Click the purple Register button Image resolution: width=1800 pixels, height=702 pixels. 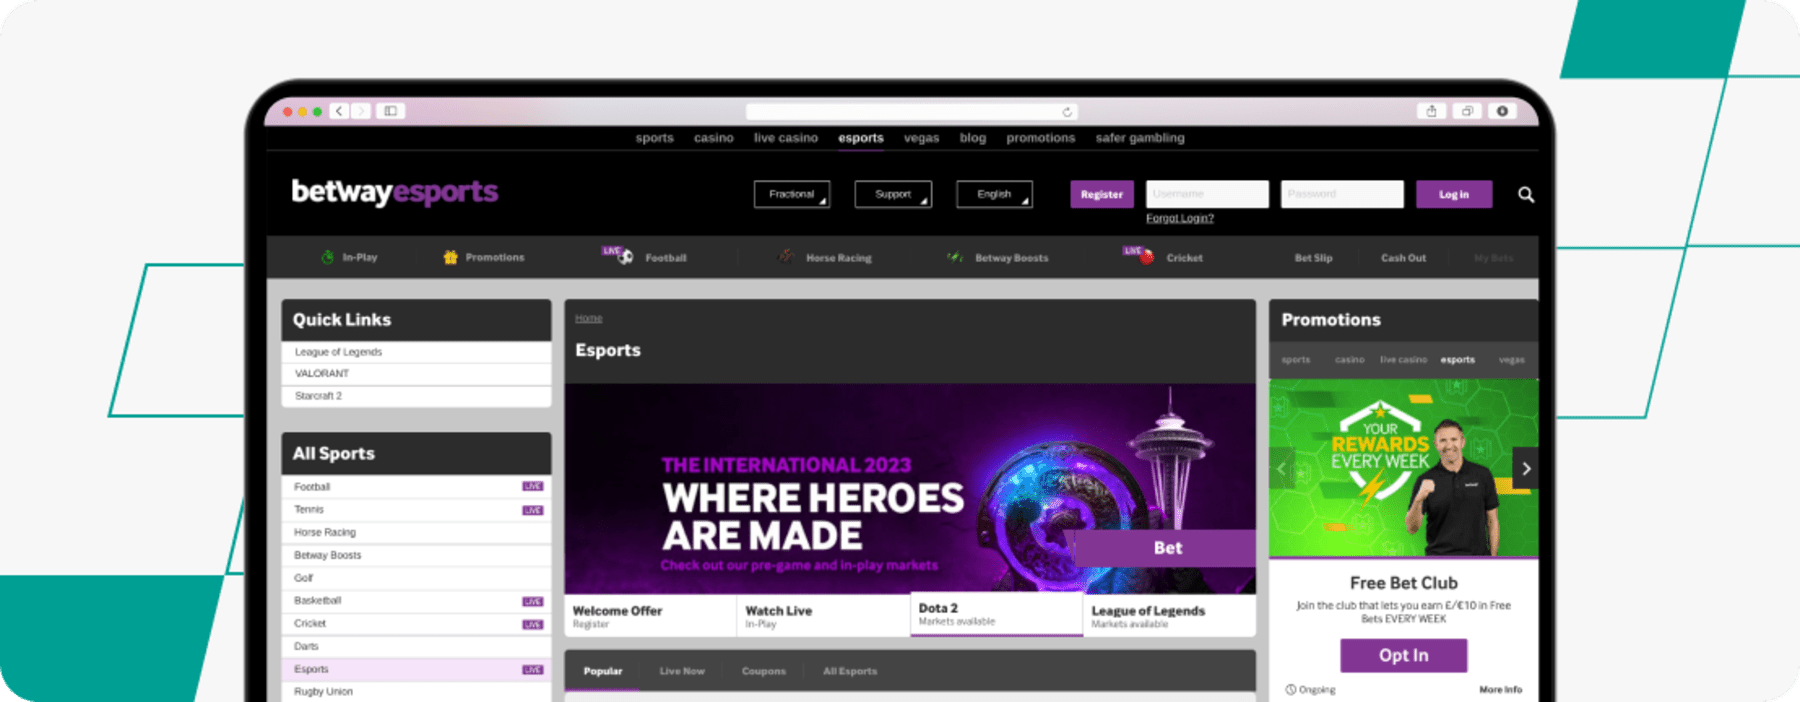click(x=1102, y=194)
